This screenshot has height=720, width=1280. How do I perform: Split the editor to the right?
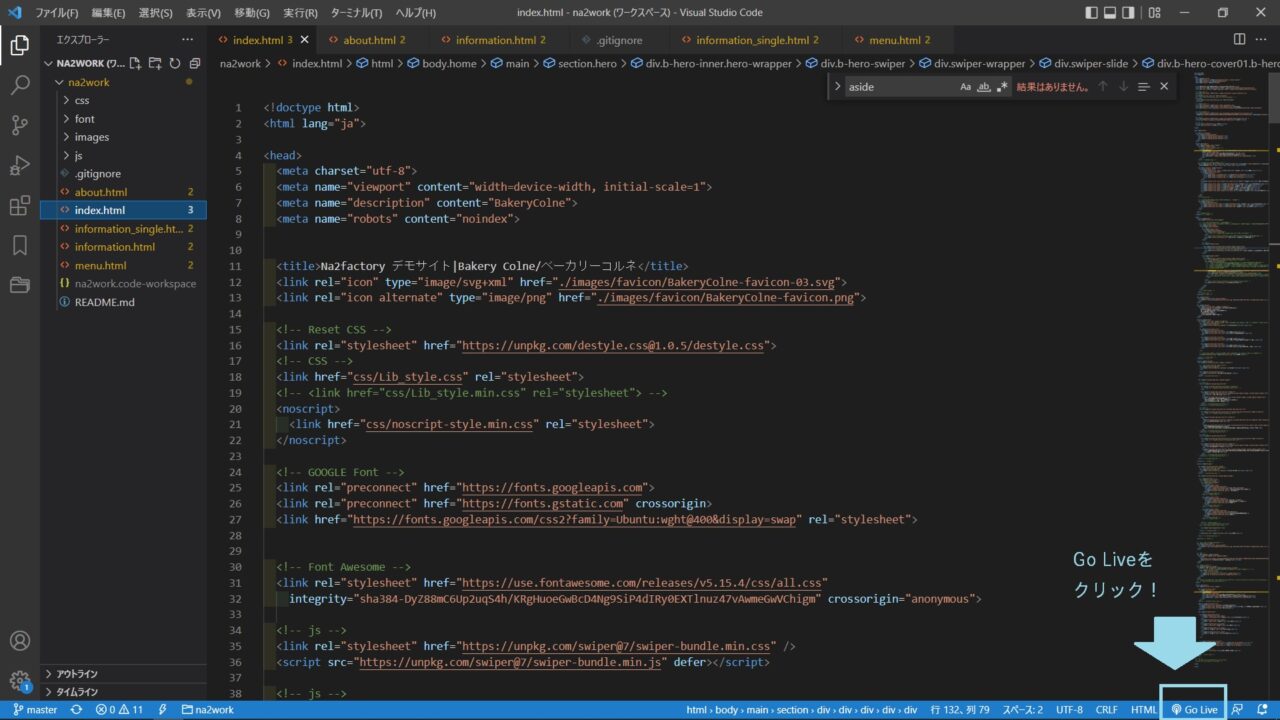coord(1239,39)
